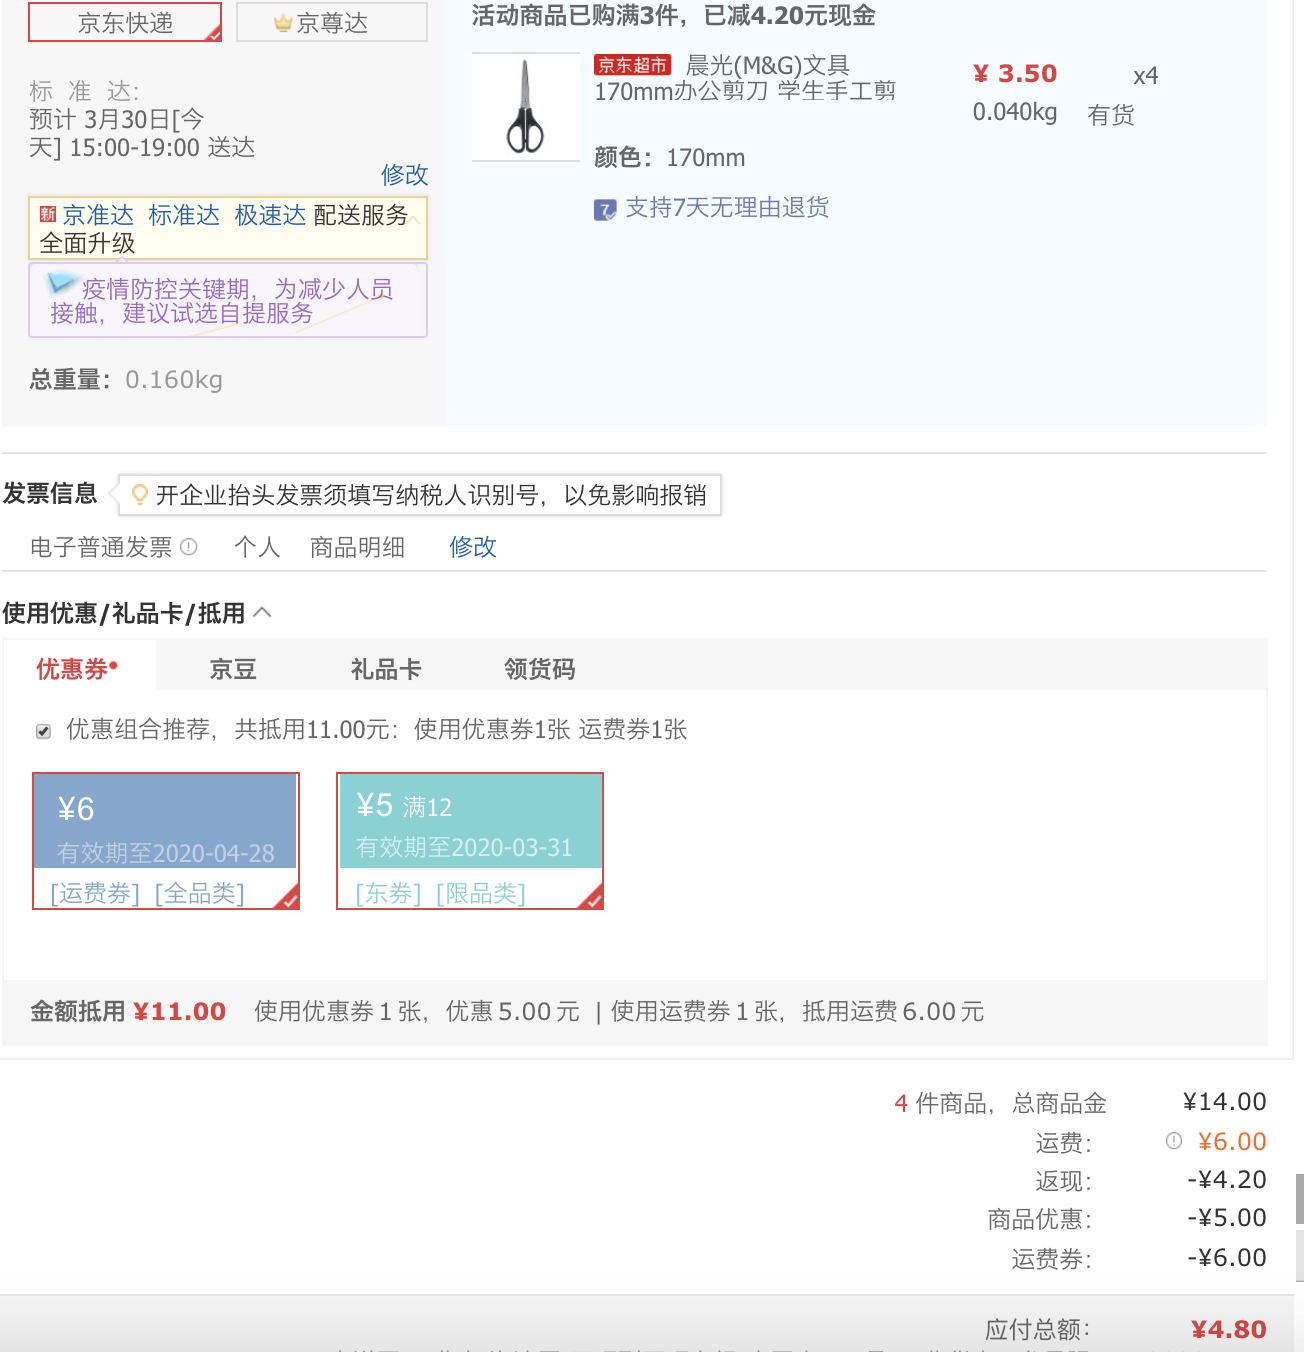Select 京东快递 delivery option

click(x=125, y=22)
